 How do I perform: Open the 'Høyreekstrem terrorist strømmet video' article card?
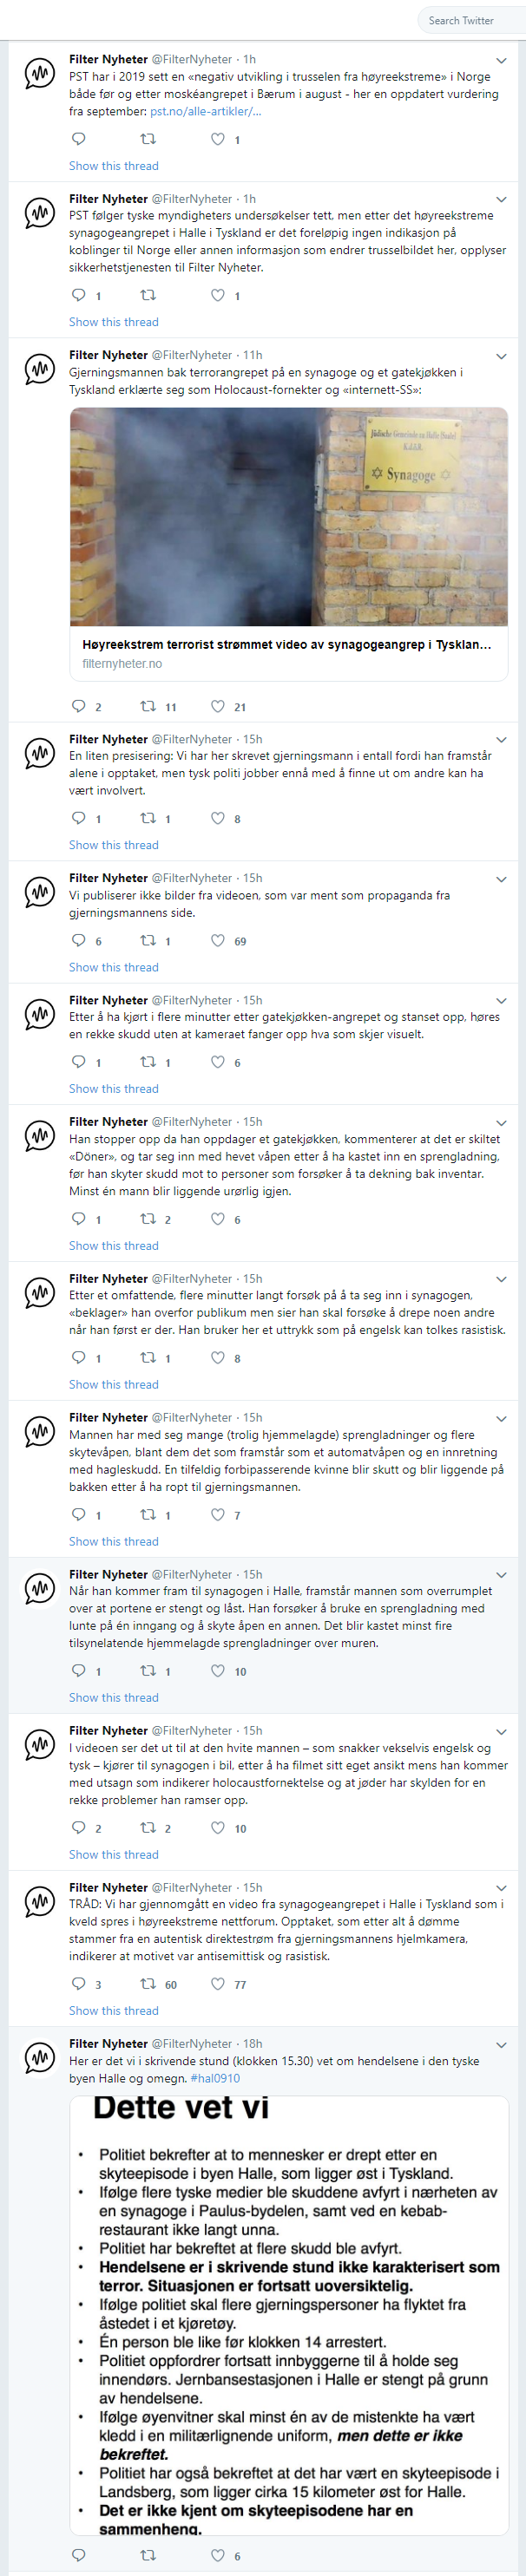tap(288, 653)
